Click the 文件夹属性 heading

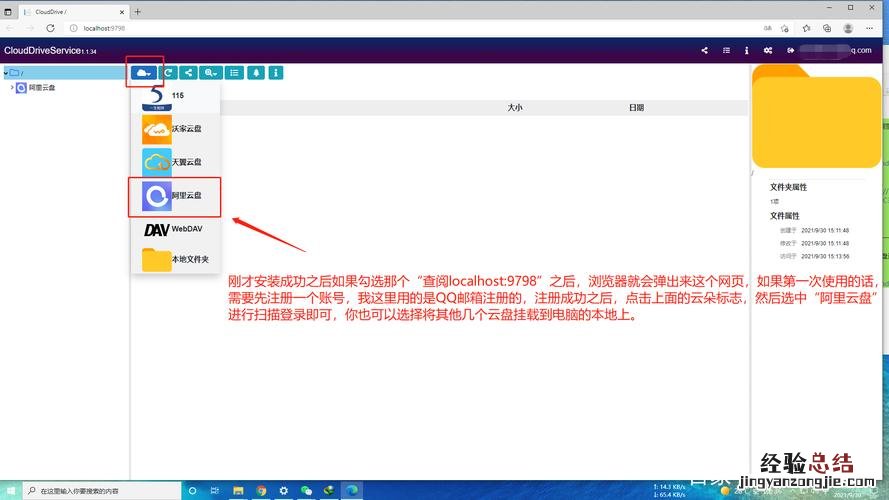(788, 187)
